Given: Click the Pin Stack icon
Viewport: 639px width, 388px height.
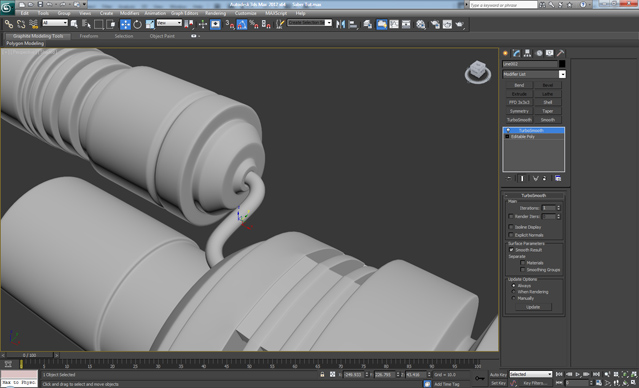Looking at the screenshot, I should coord(509,179).
